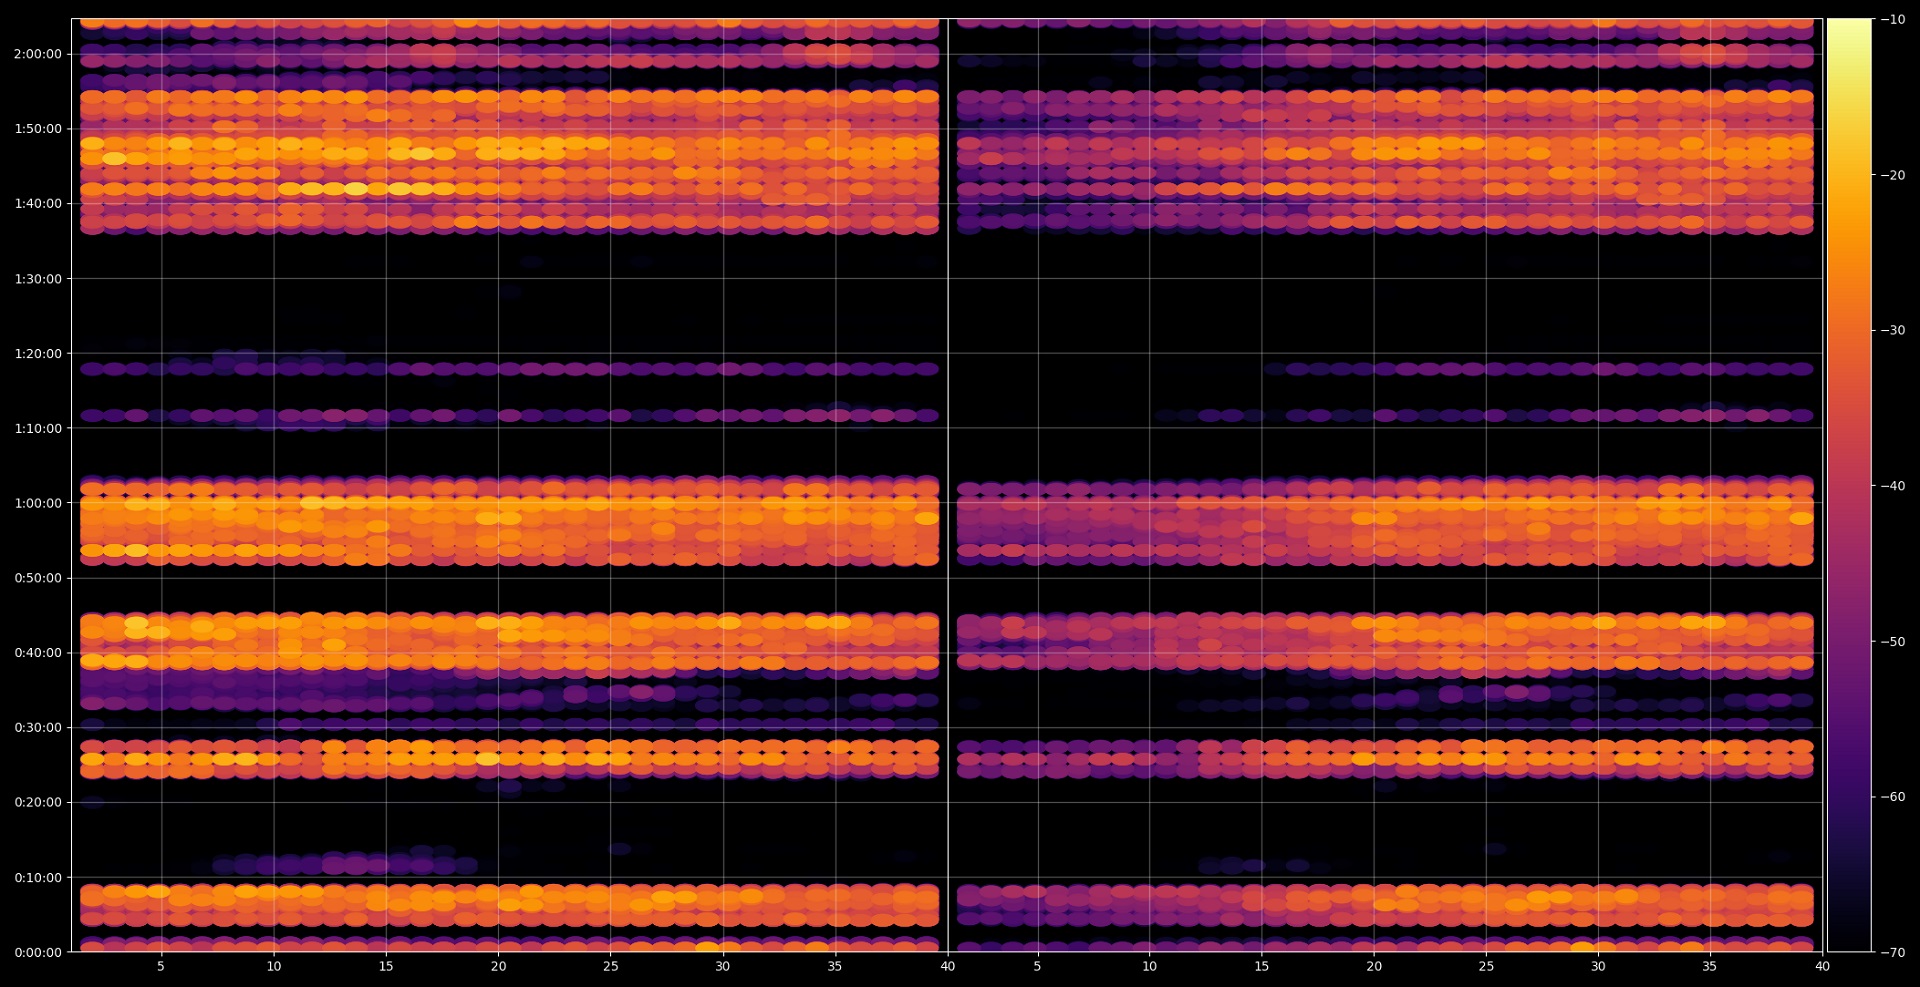1920x987 pixels.
Task: Click the colorbar label -40
Action: (x=1893, y=486)
